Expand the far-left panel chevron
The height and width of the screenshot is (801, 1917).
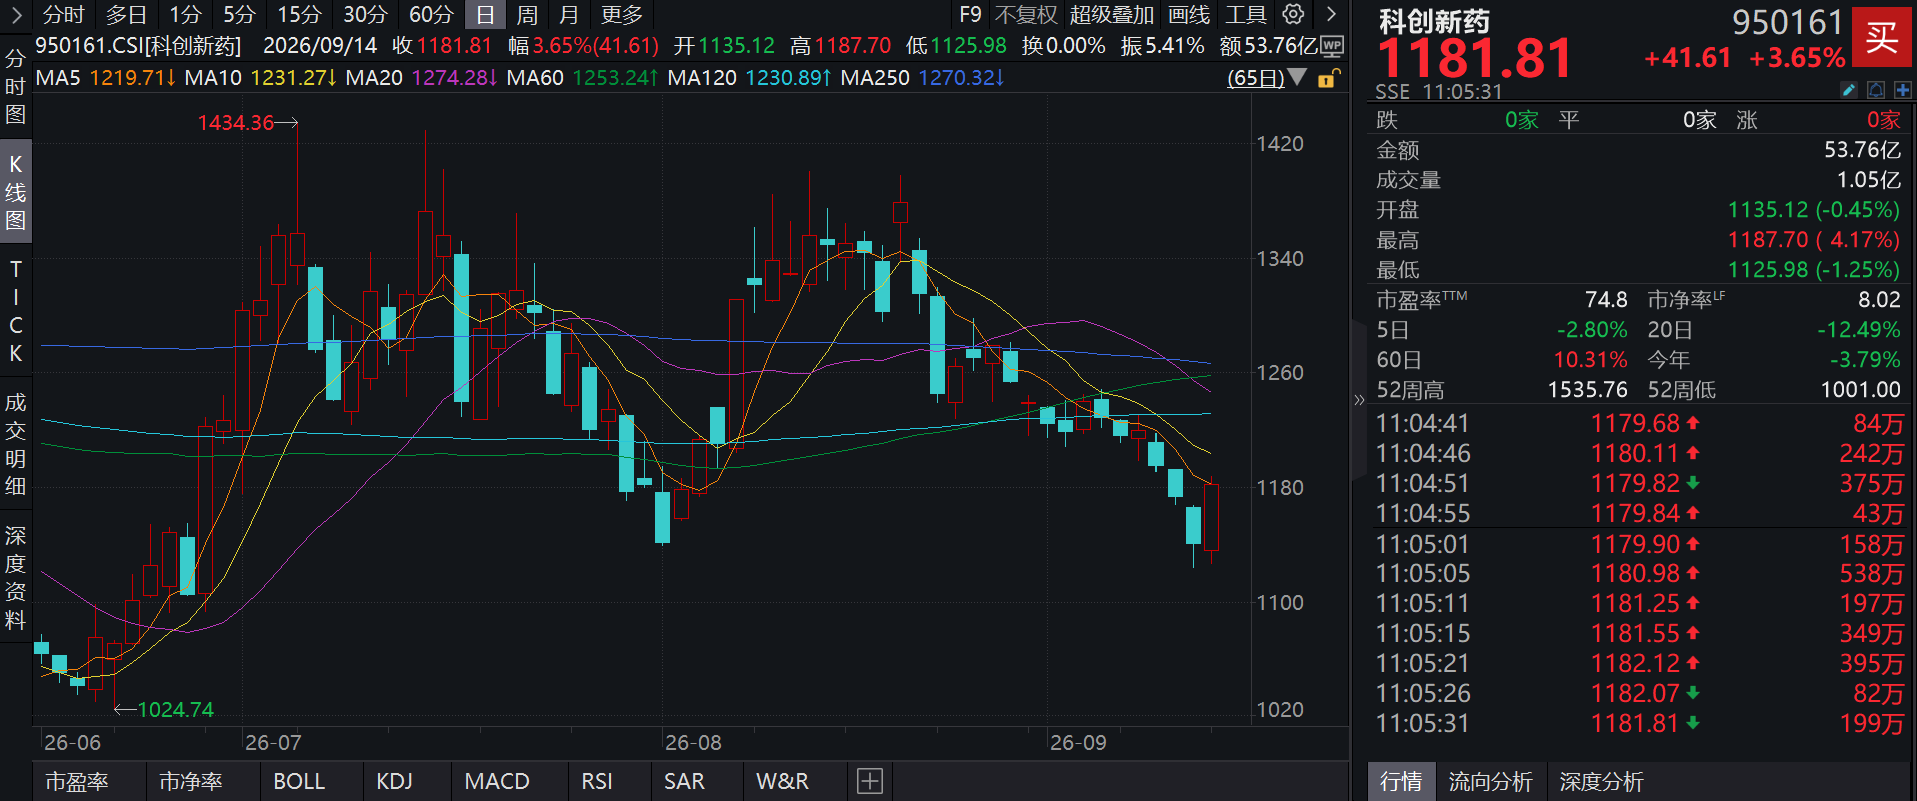click(16, 14)
